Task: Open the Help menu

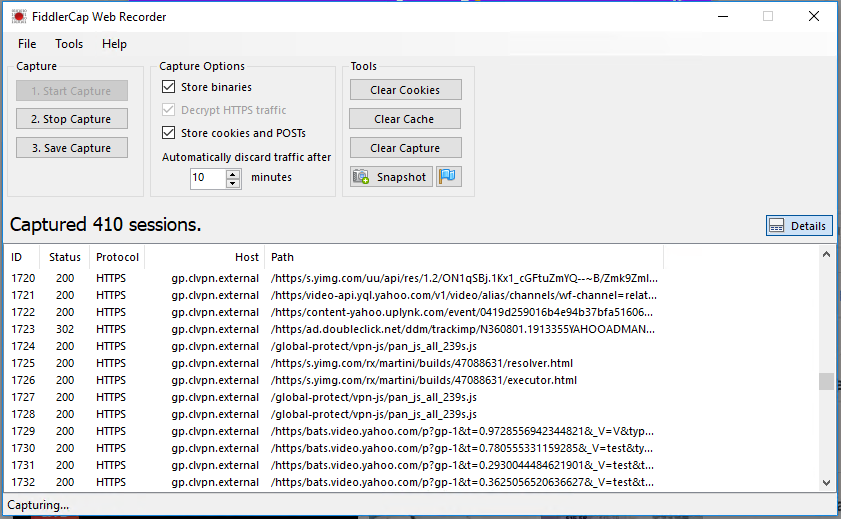Action: coord(115,44)
